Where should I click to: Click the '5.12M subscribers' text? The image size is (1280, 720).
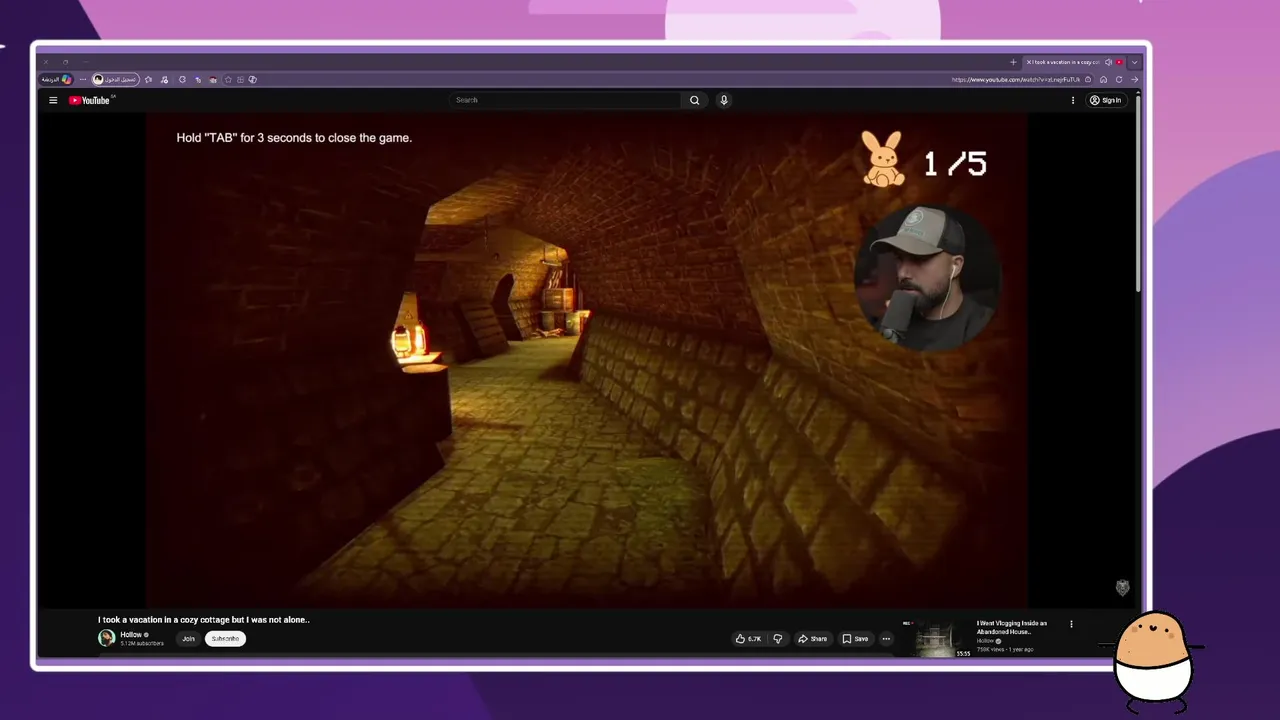142,644
